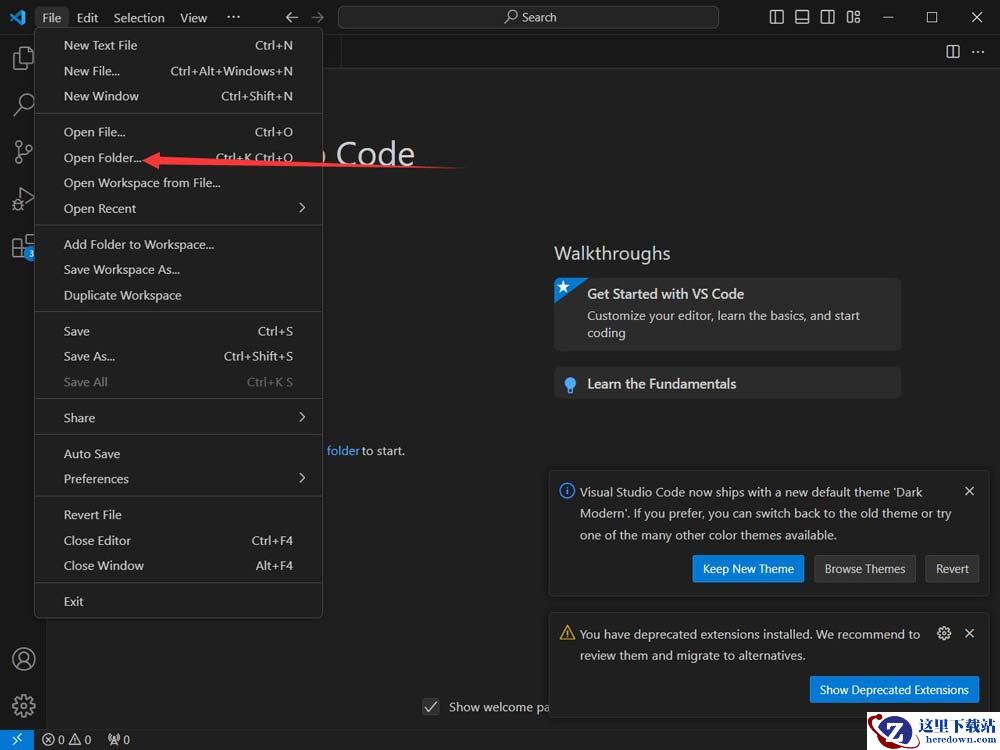The height and width of the screenshot is (750, 1000).
Task: Choose Open Folder...
Action: (x=179, y=158)
